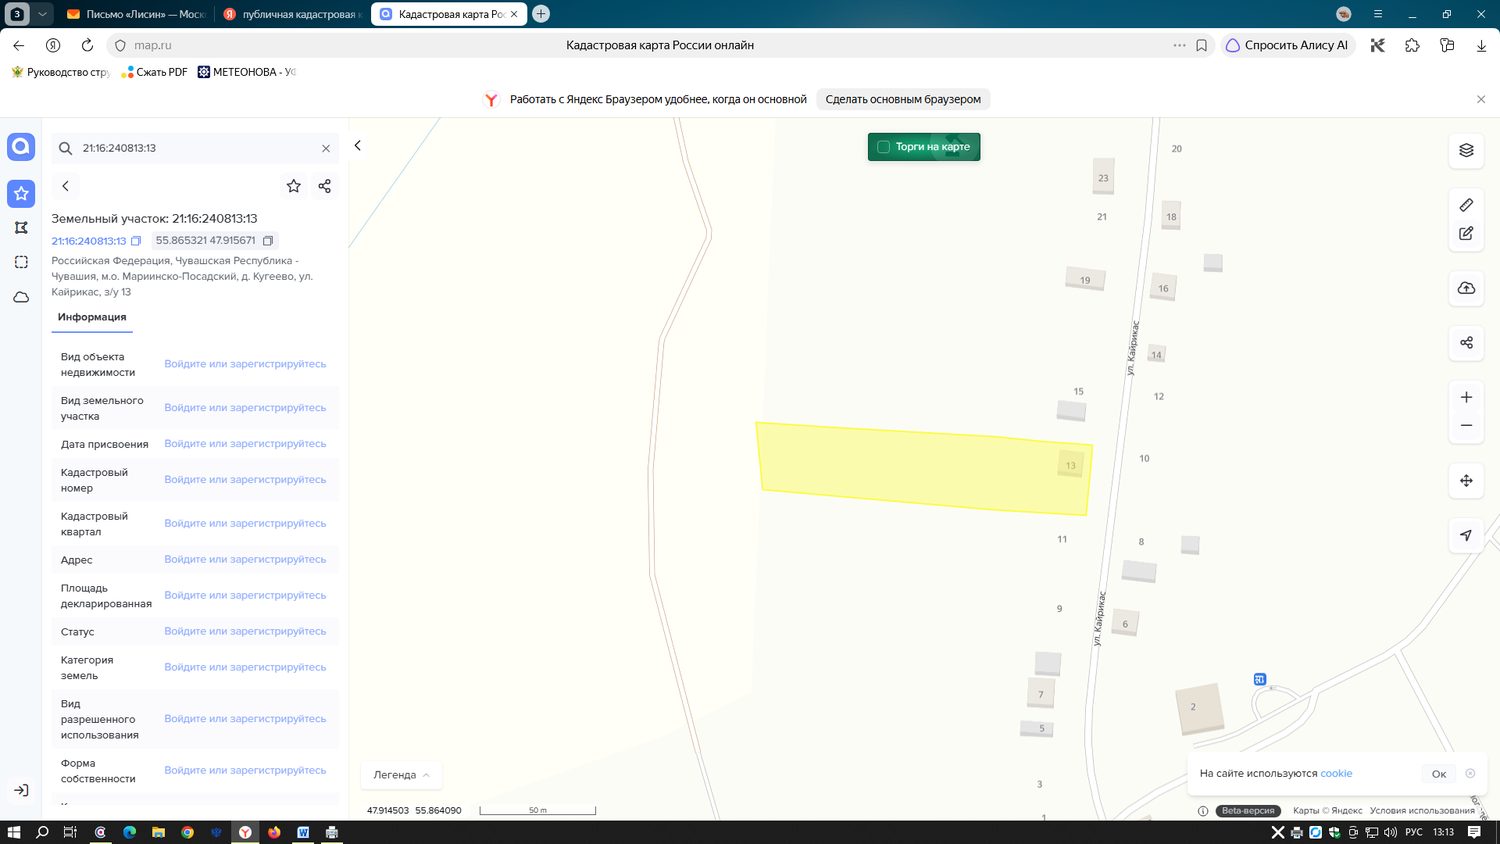
Task: Expand the 'Легенда' panel
Action: coord(401,775)
